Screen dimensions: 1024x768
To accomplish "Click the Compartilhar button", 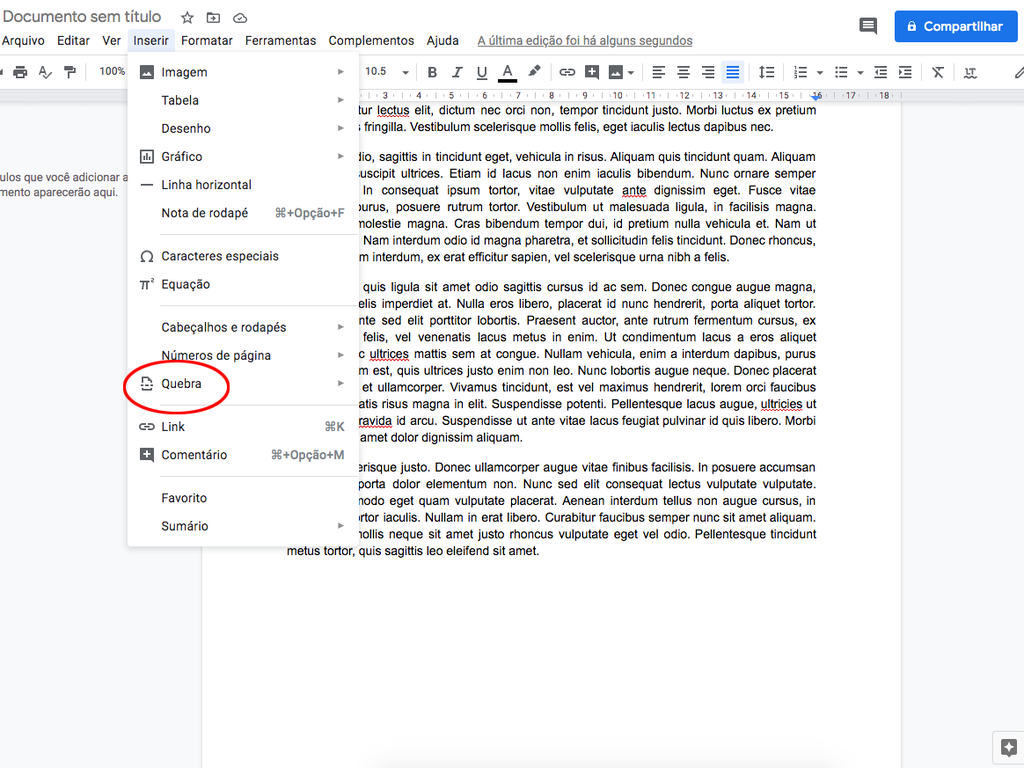I will pyautogui.click(x=955, y=26).
